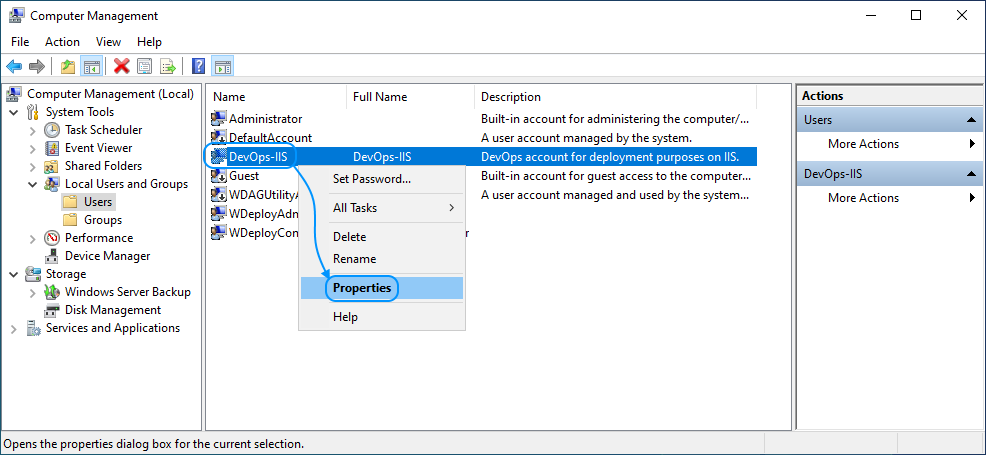The height and width of the screenshot is (455, 986).
Task: Click the Computer Management title bar icon
Action: pos(17,16)
